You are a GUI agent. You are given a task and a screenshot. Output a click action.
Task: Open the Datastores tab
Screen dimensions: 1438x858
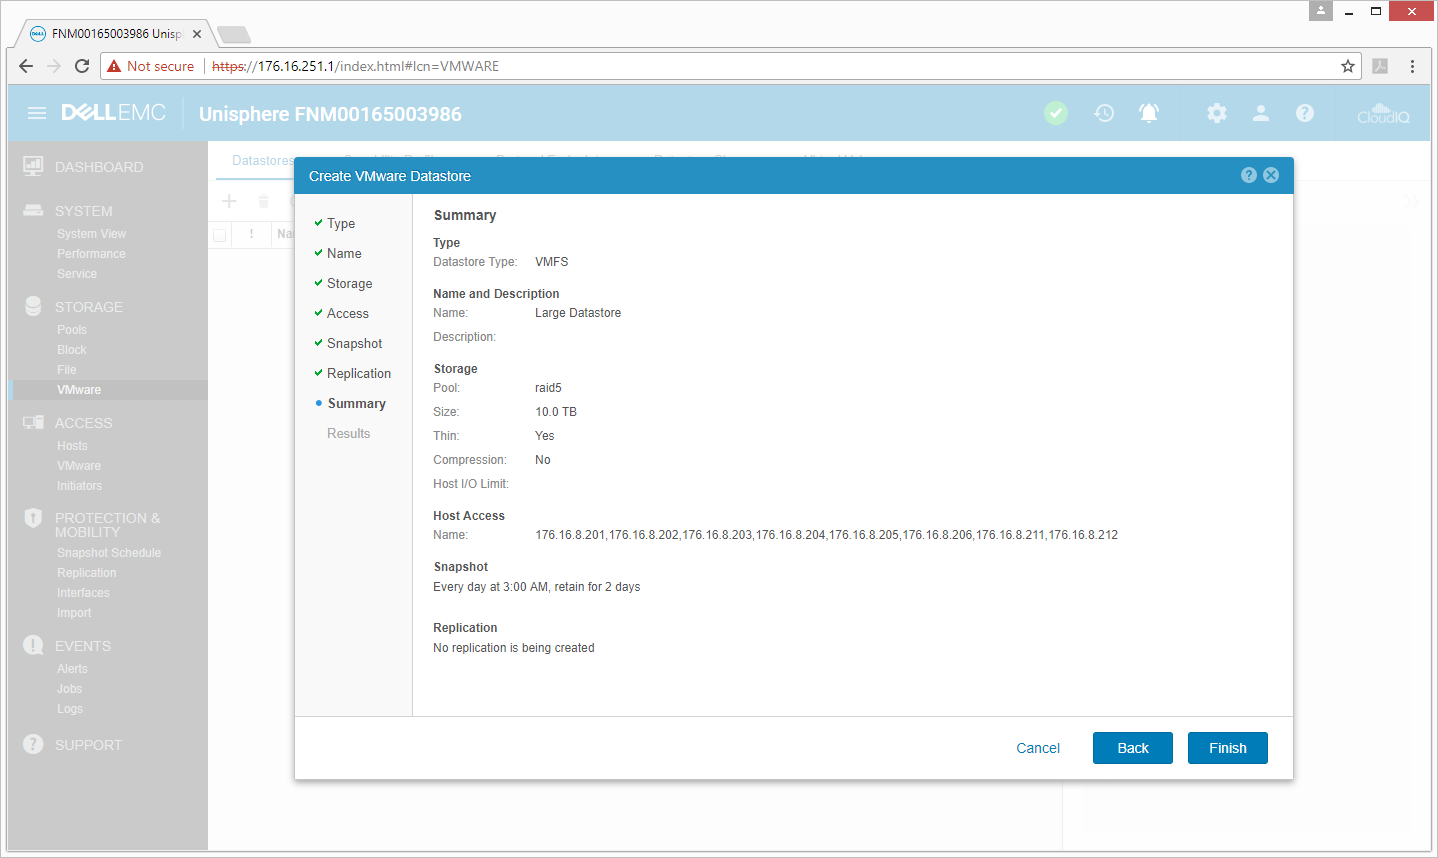tap(262, 160)
